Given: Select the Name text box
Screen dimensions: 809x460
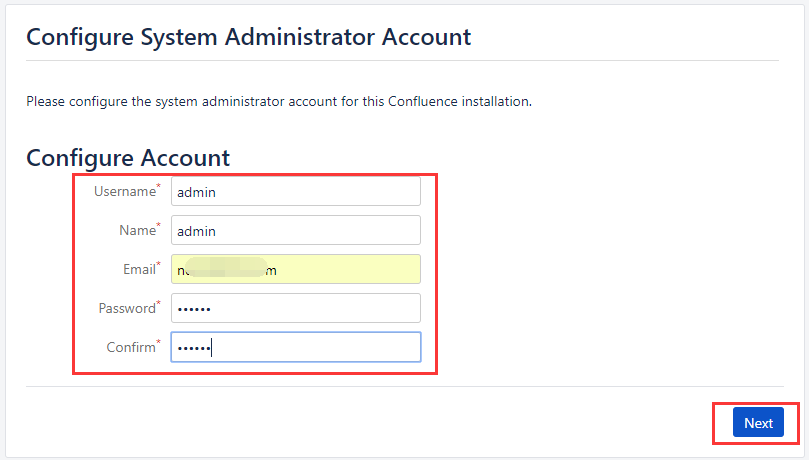Looking at the screenshot, I should point(296,230).
